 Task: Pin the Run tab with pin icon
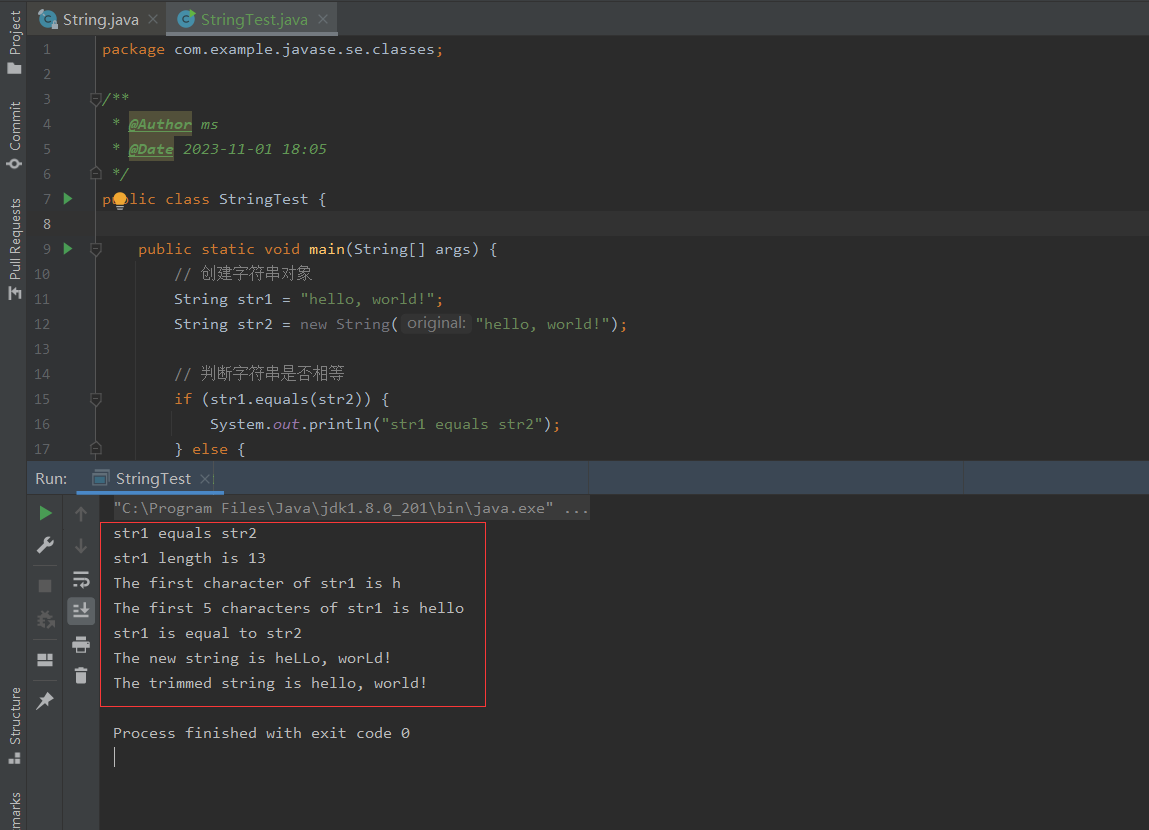click(x=45, y=700)
